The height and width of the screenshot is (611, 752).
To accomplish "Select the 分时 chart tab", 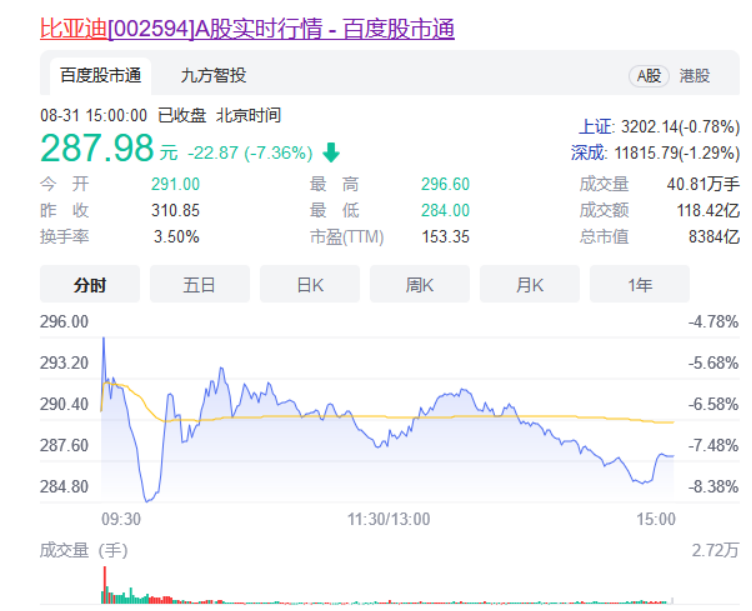I will point(90,284).
